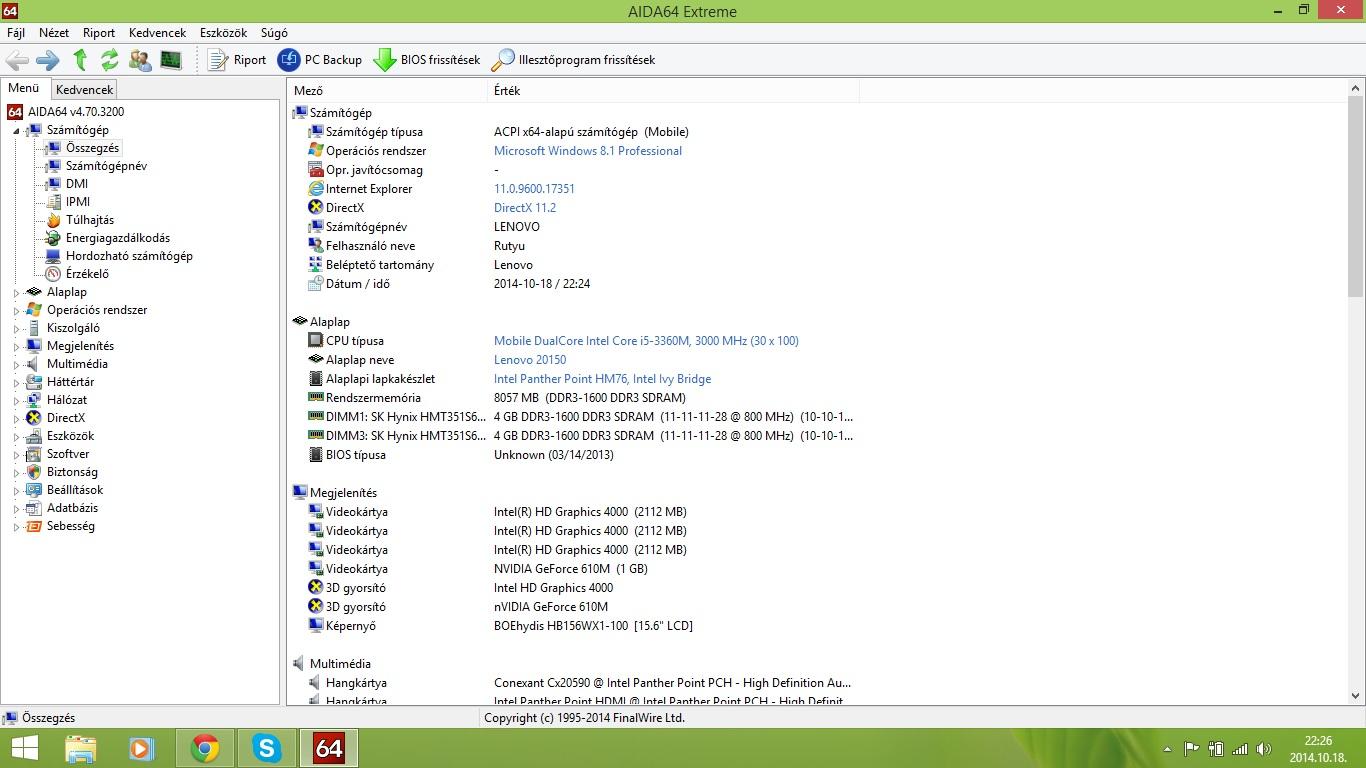This screenshot has height=768, width=1366.
Task: Select Érzékelő sensor icon in tree
Action: coord(53,274)
